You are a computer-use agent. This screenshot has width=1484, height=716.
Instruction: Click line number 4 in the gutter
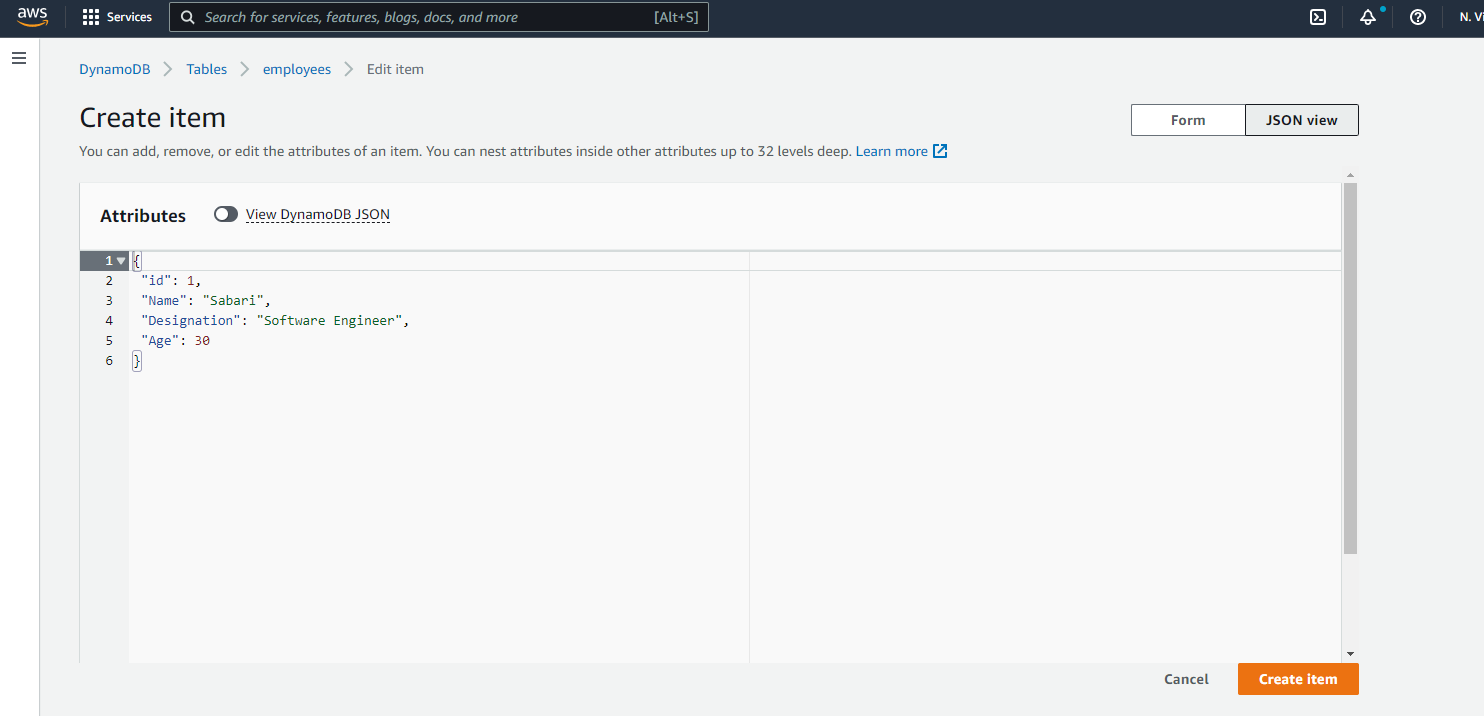point(109,321)
